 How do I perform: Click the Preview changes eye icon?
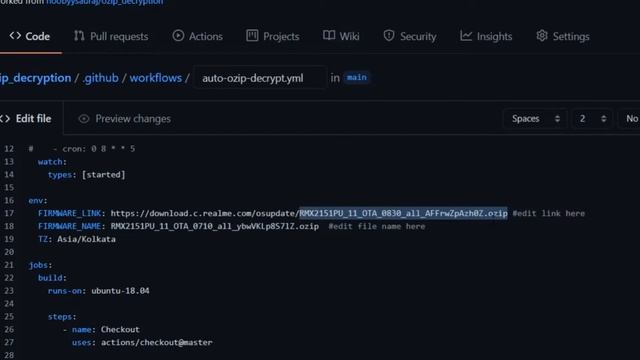tap(84, 119)
